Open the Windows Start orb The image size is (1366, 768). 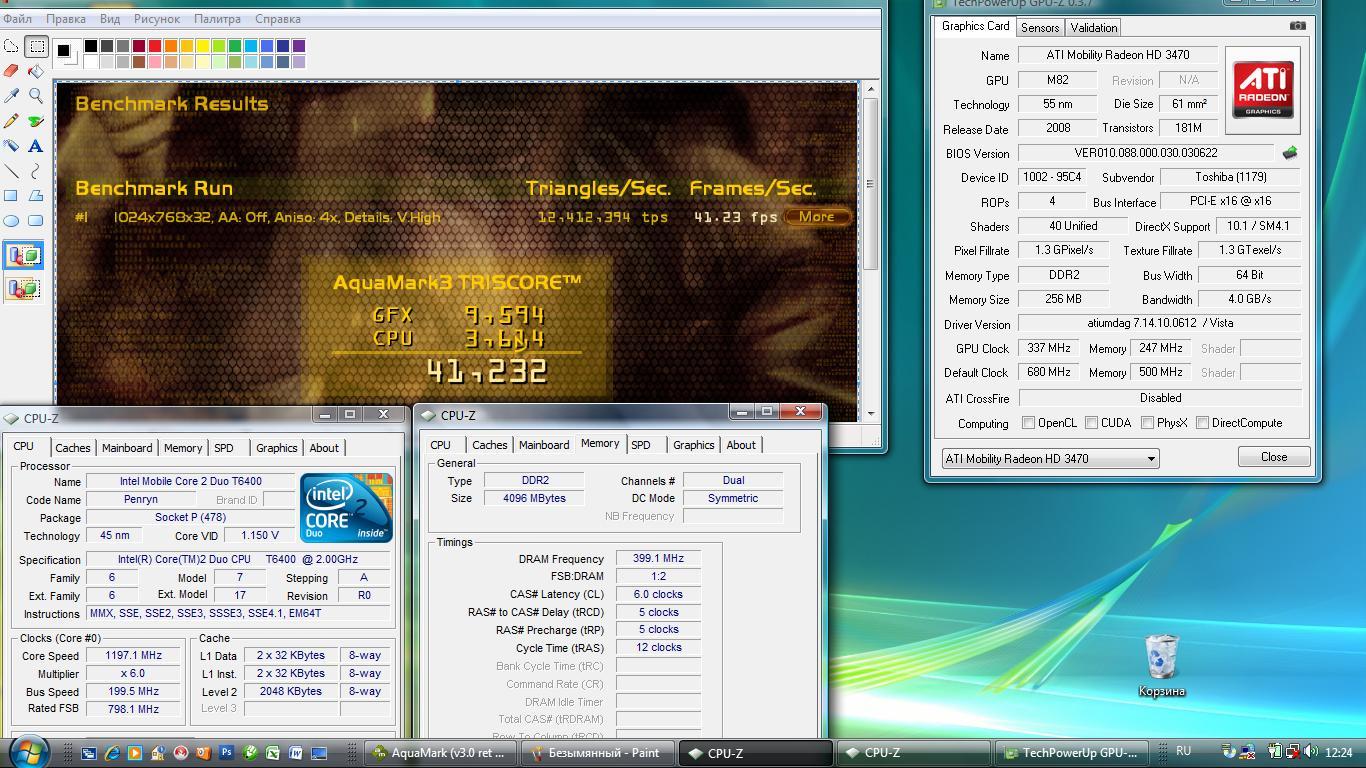tap(27, 752)
